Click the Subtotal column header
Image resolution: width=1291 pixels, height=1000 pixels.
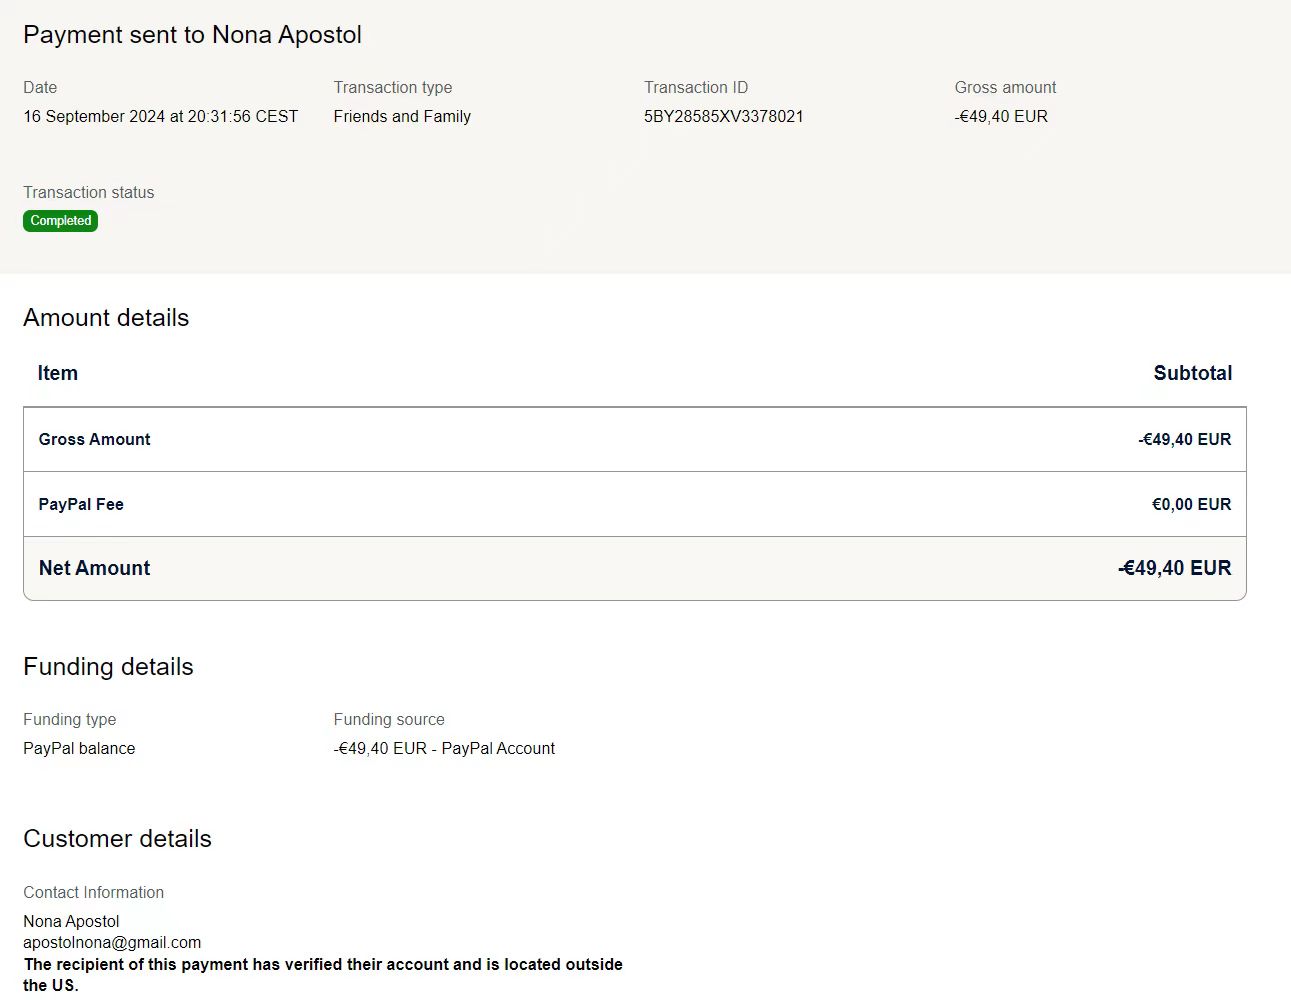[1192, 373]
